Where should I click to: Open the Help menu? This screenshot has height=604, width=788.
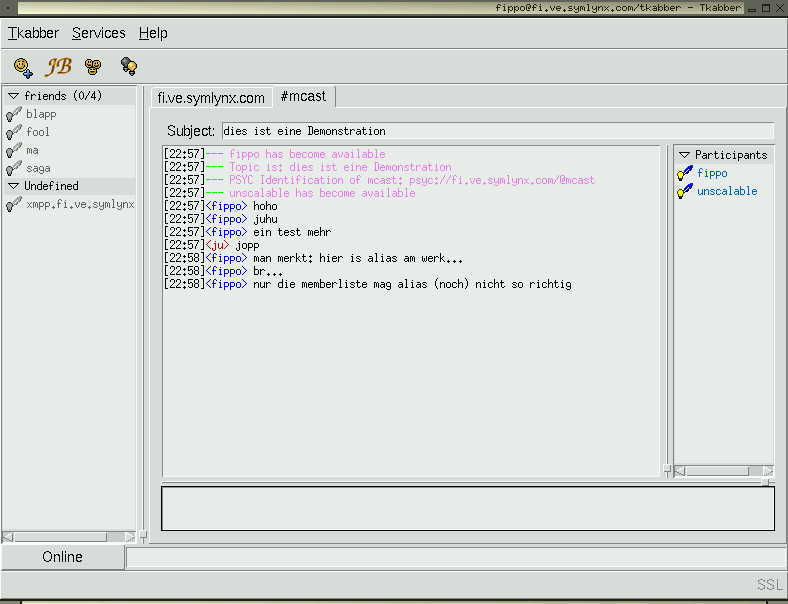coord(153,33)
